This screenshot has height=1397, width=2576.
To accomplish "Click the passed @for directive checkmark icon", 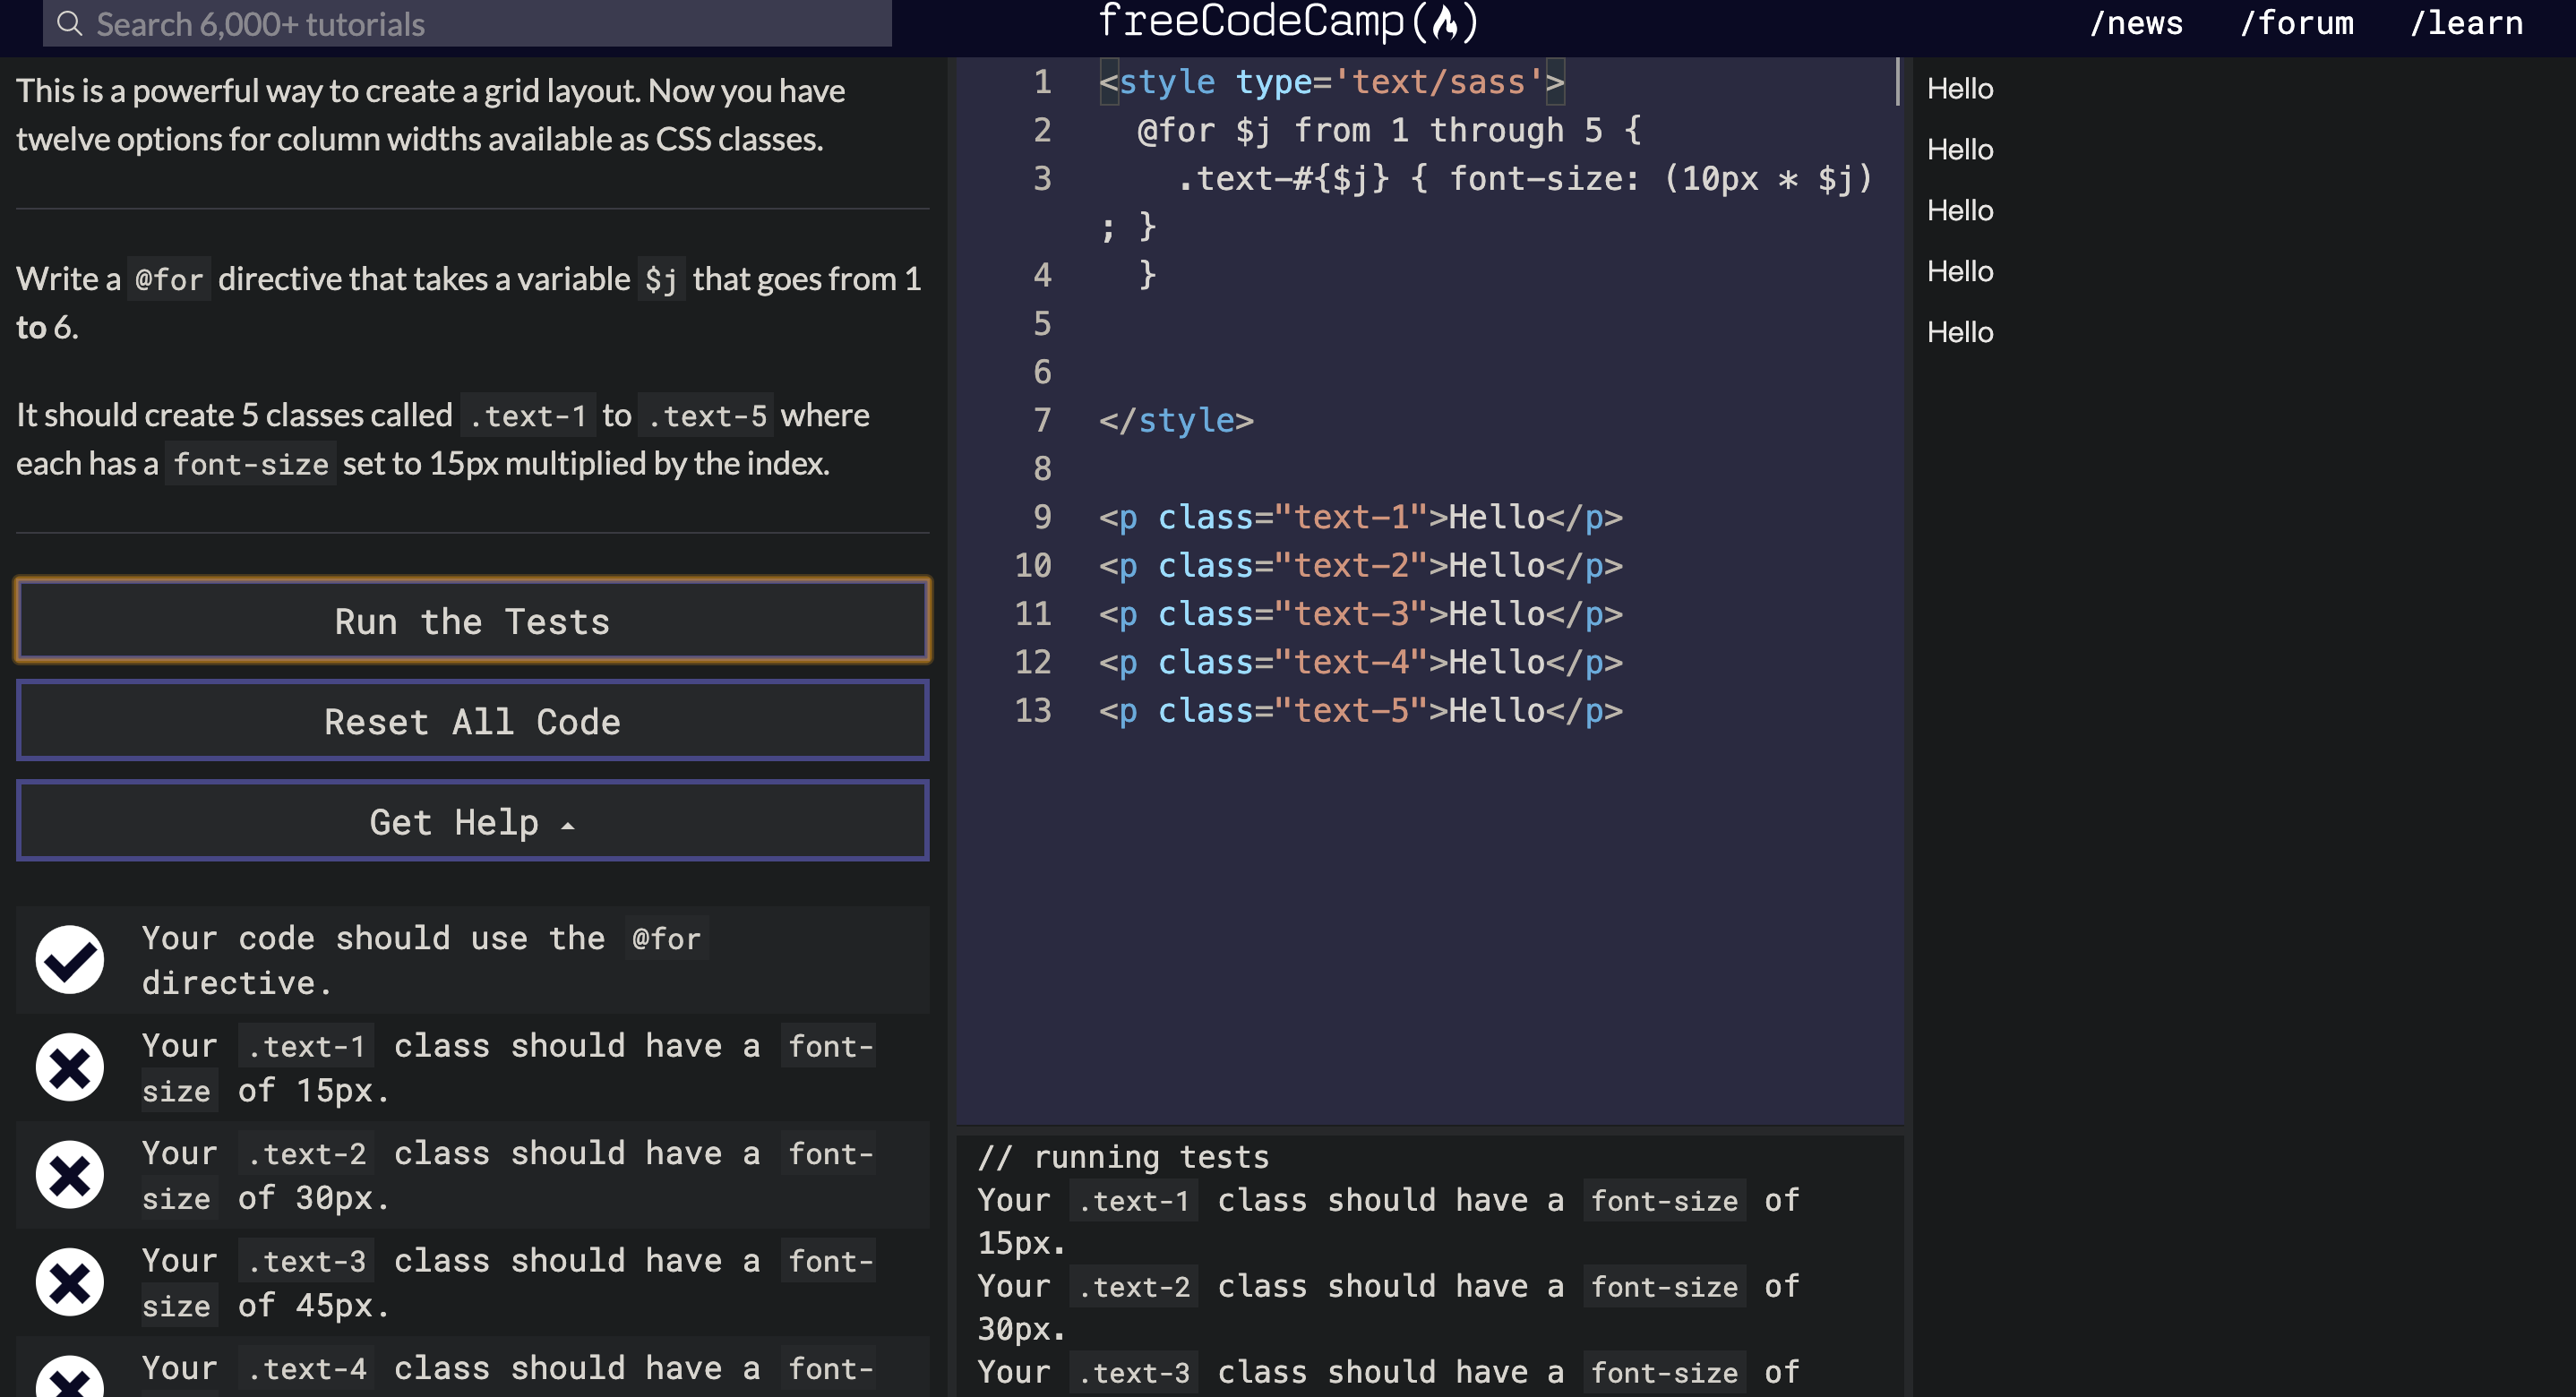I will pos(70,960).
